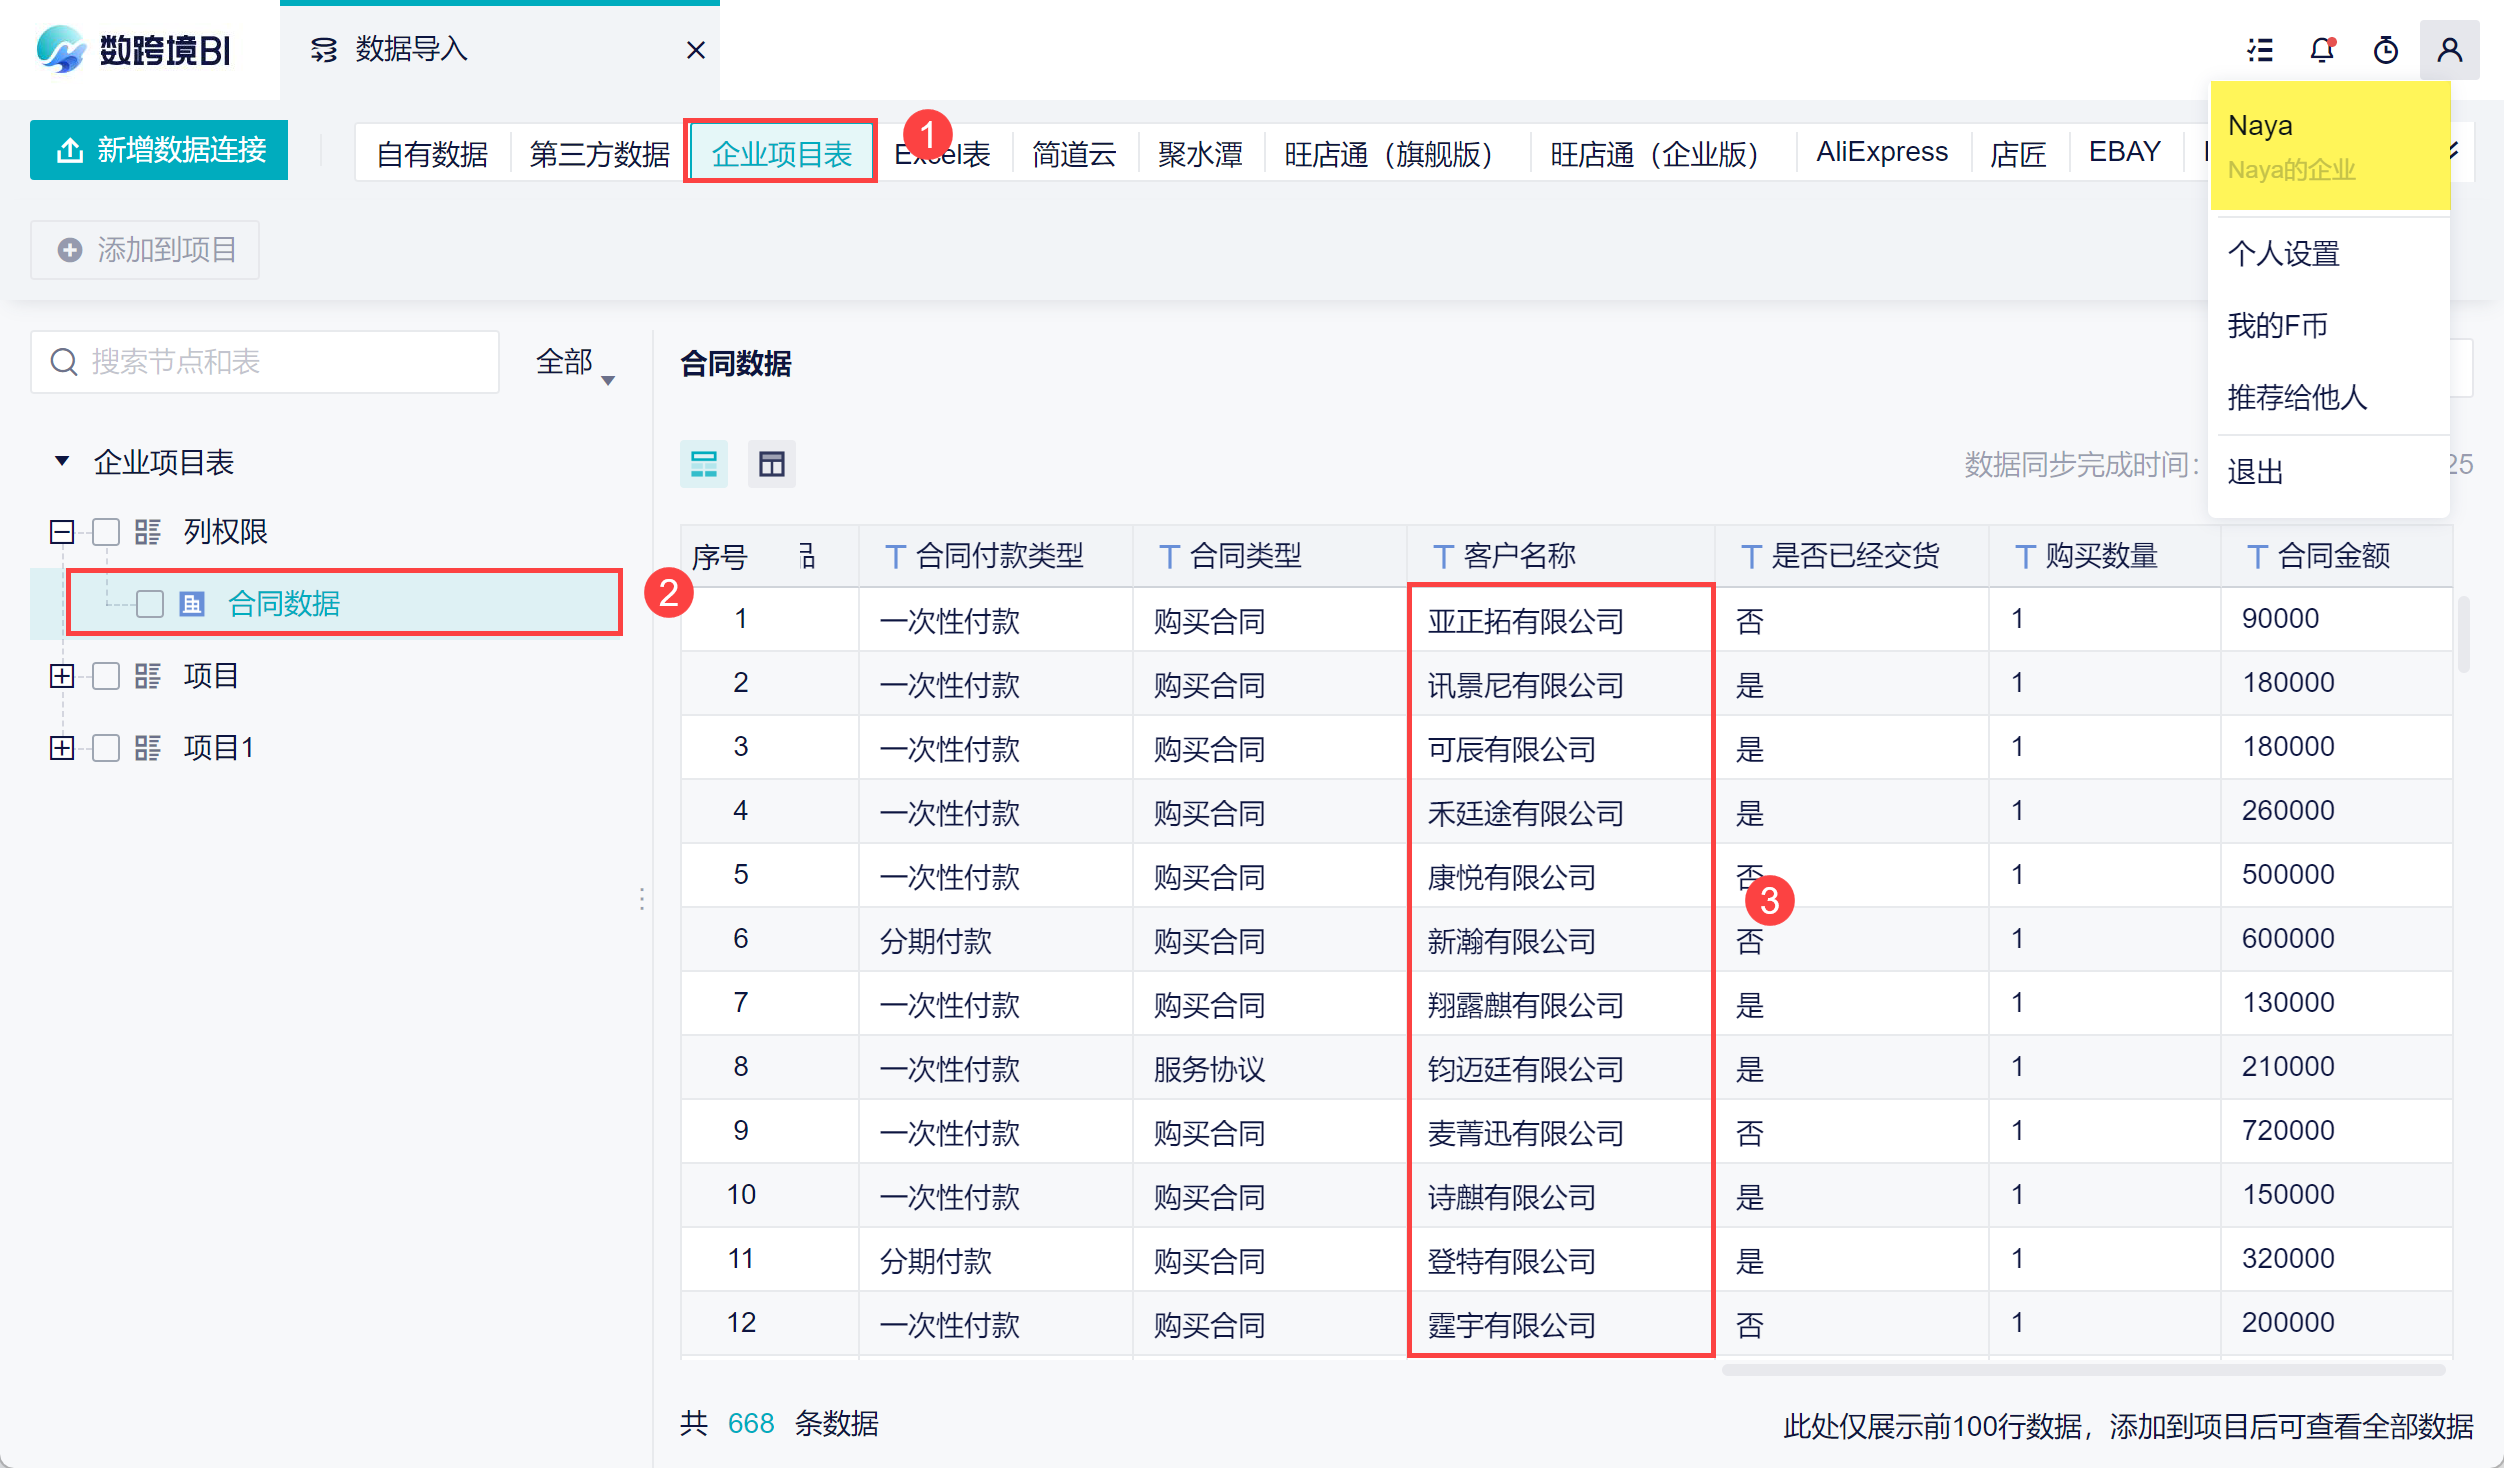This screenshot has width=2504, height=1468.
Task: Open the EBAY tab
Action: point(2124,153)
